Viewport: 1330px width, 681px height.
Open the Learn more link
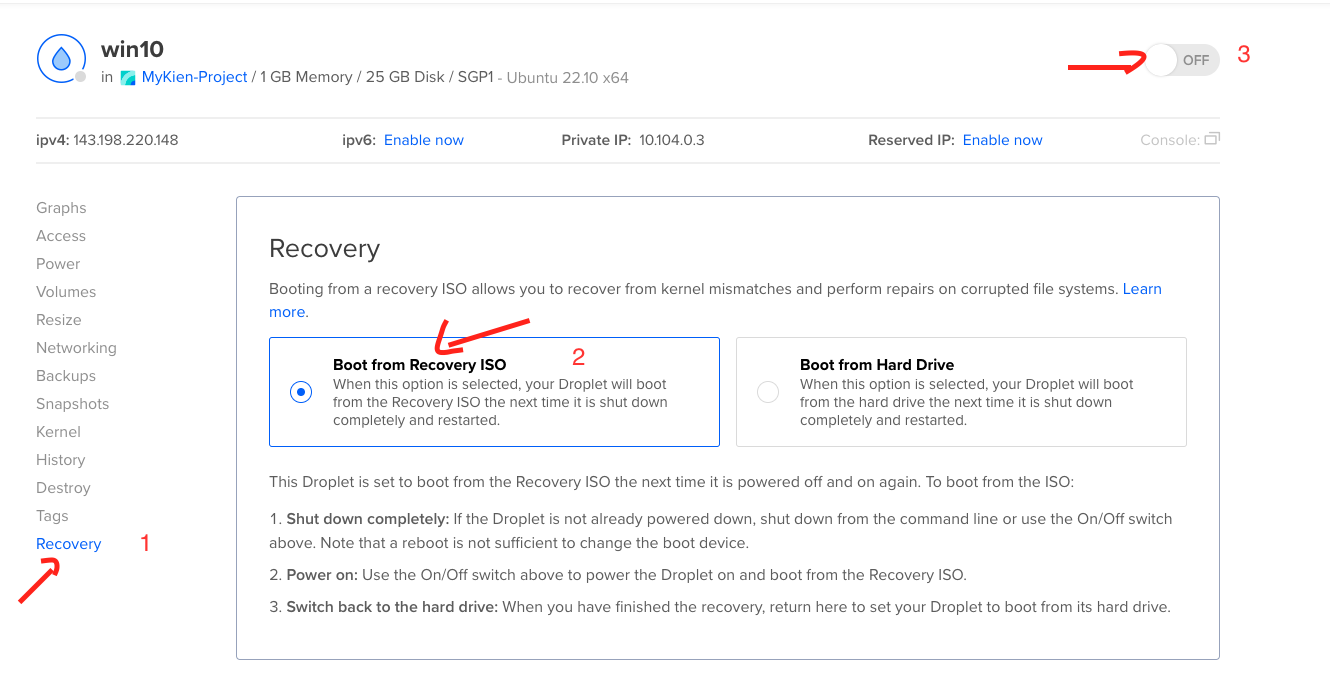pos(1142,289)
